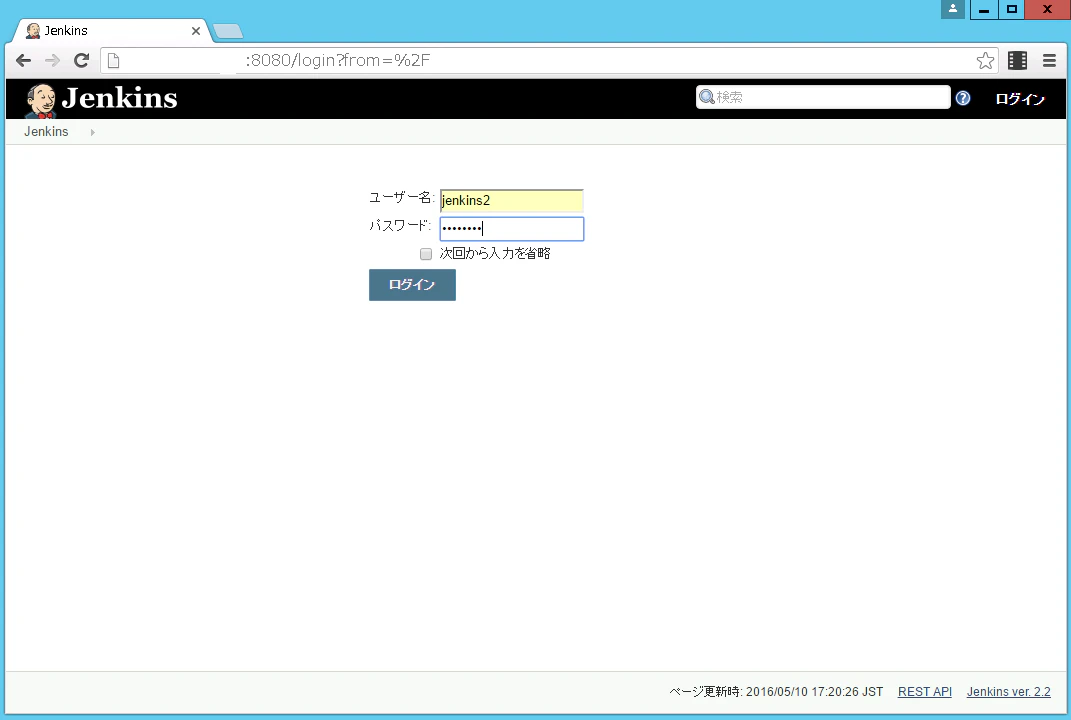Focus the ユーザー名 input field
Screen dimensions: 1071x720
pyautogui.click(x=512, y=201)
